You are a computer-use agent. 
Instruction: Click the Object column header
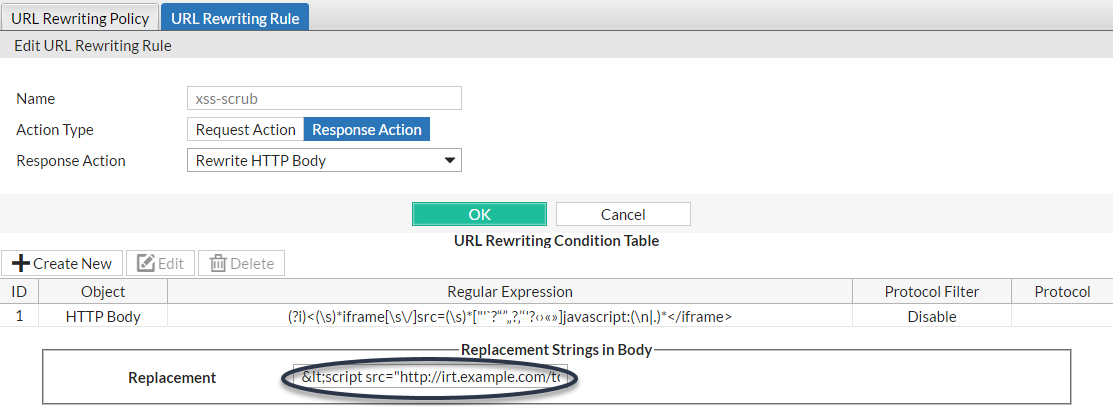pyautogui.click(x=103, y=292)
